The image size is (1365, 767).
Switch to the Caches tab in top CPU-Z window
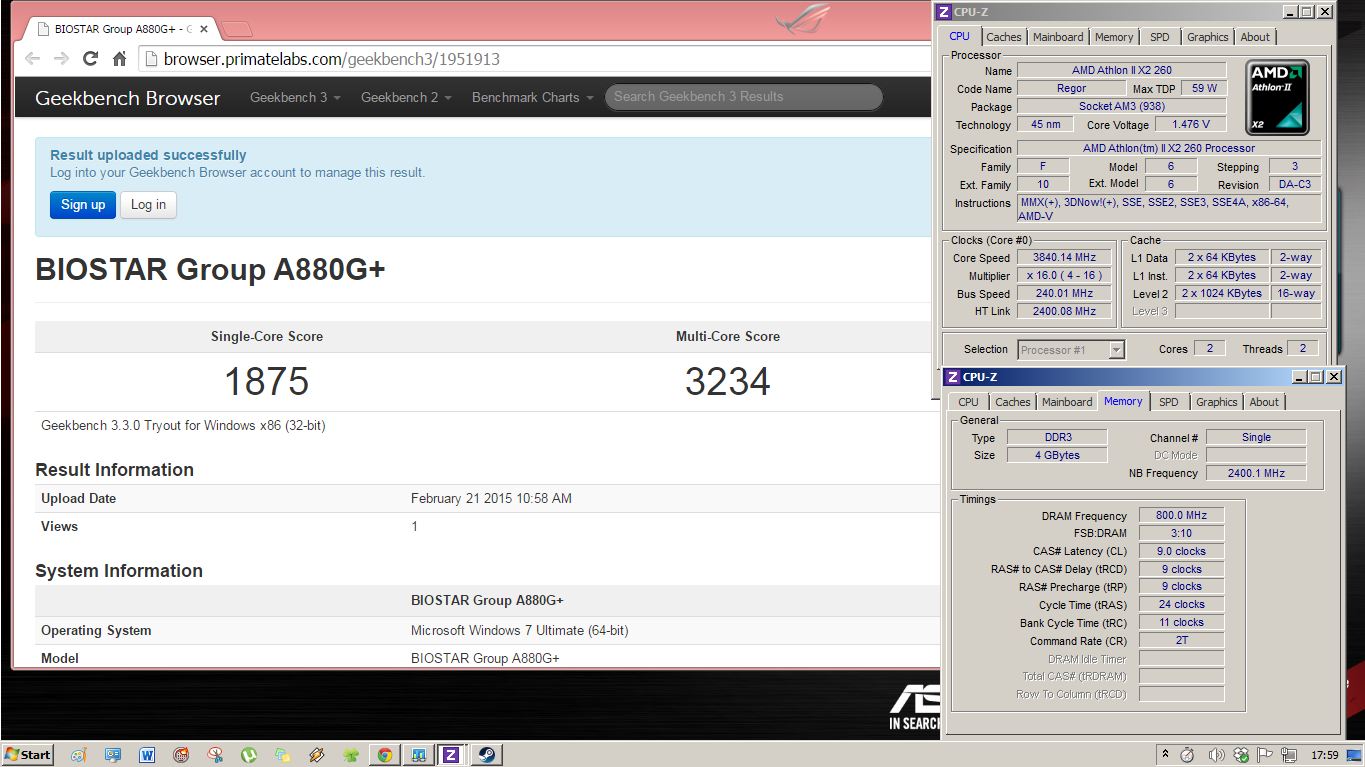1004,37
